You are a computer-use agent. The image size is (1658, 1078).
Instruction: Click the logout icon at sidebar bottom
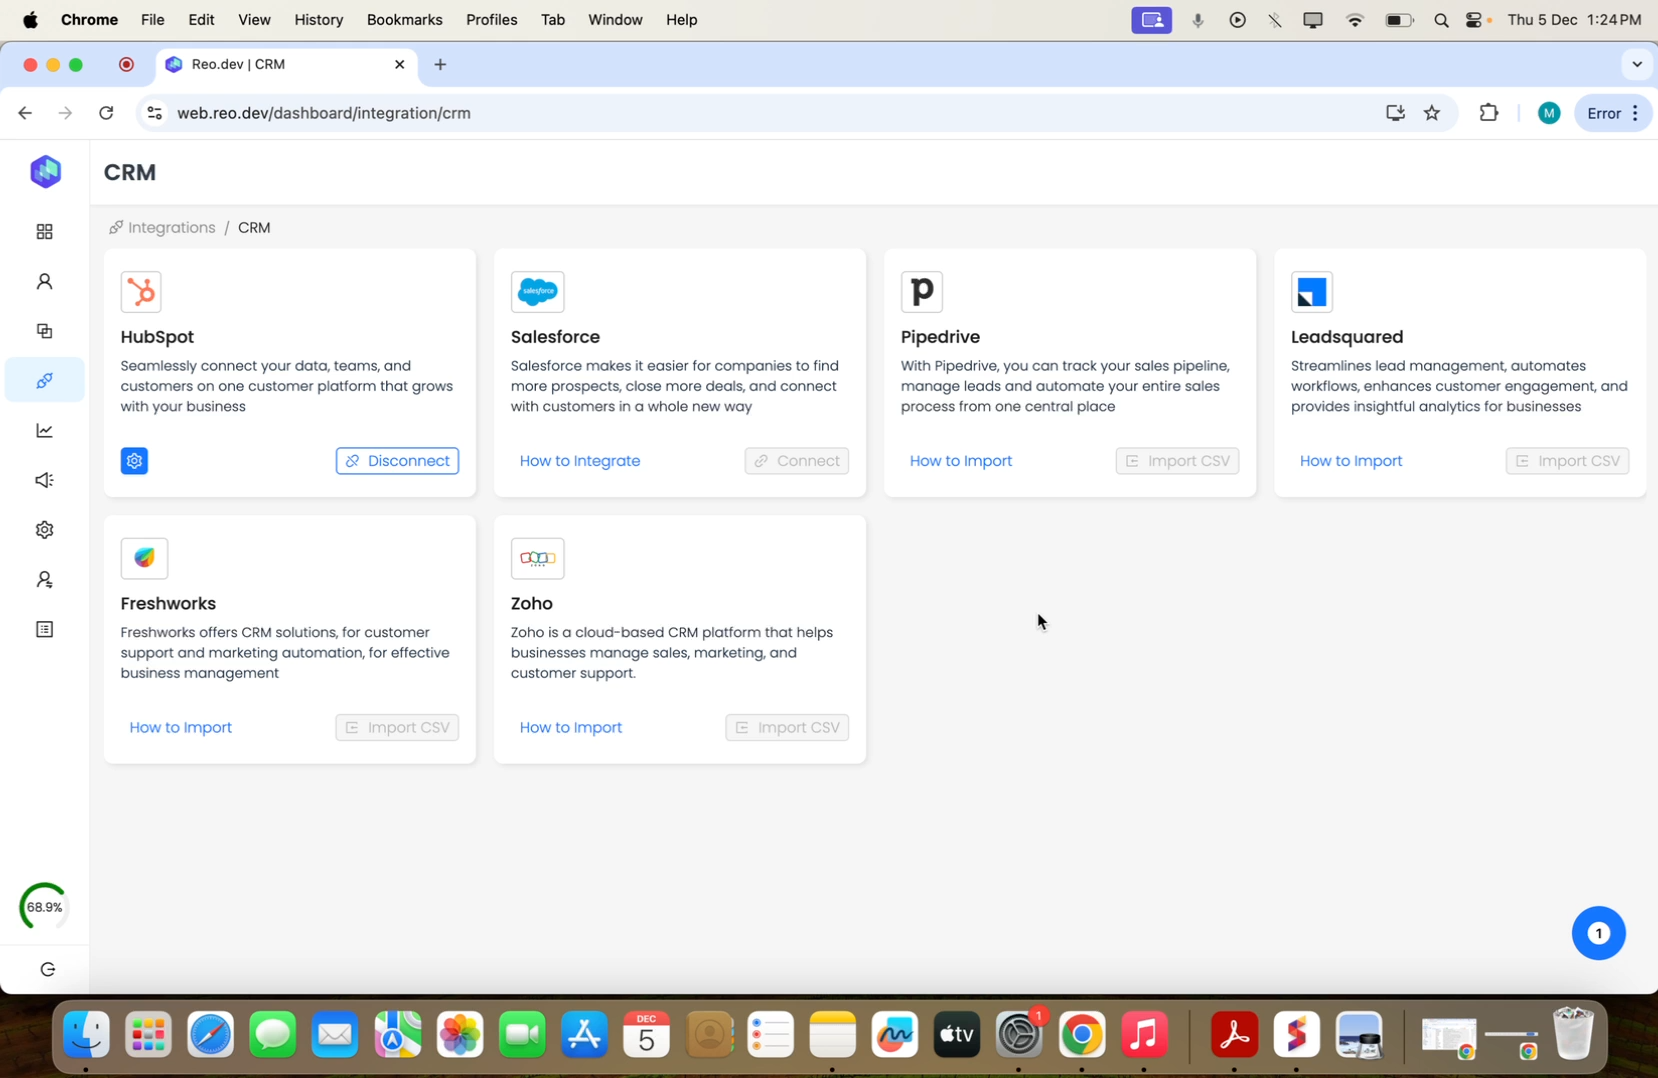(47, 969)
